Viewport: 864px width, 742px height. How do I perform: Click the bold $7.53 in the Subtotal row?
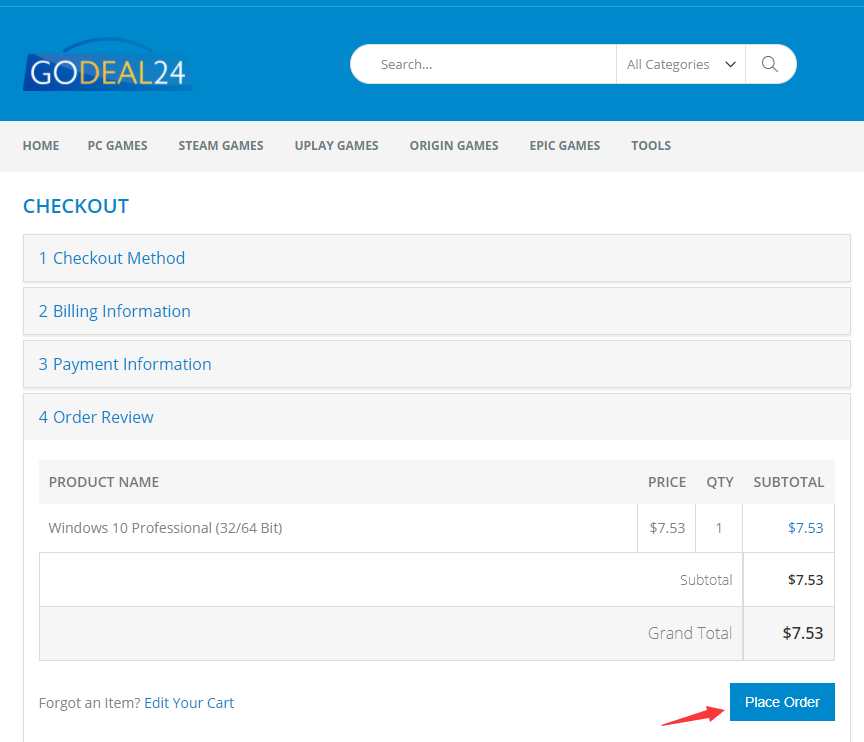[805, 579]
